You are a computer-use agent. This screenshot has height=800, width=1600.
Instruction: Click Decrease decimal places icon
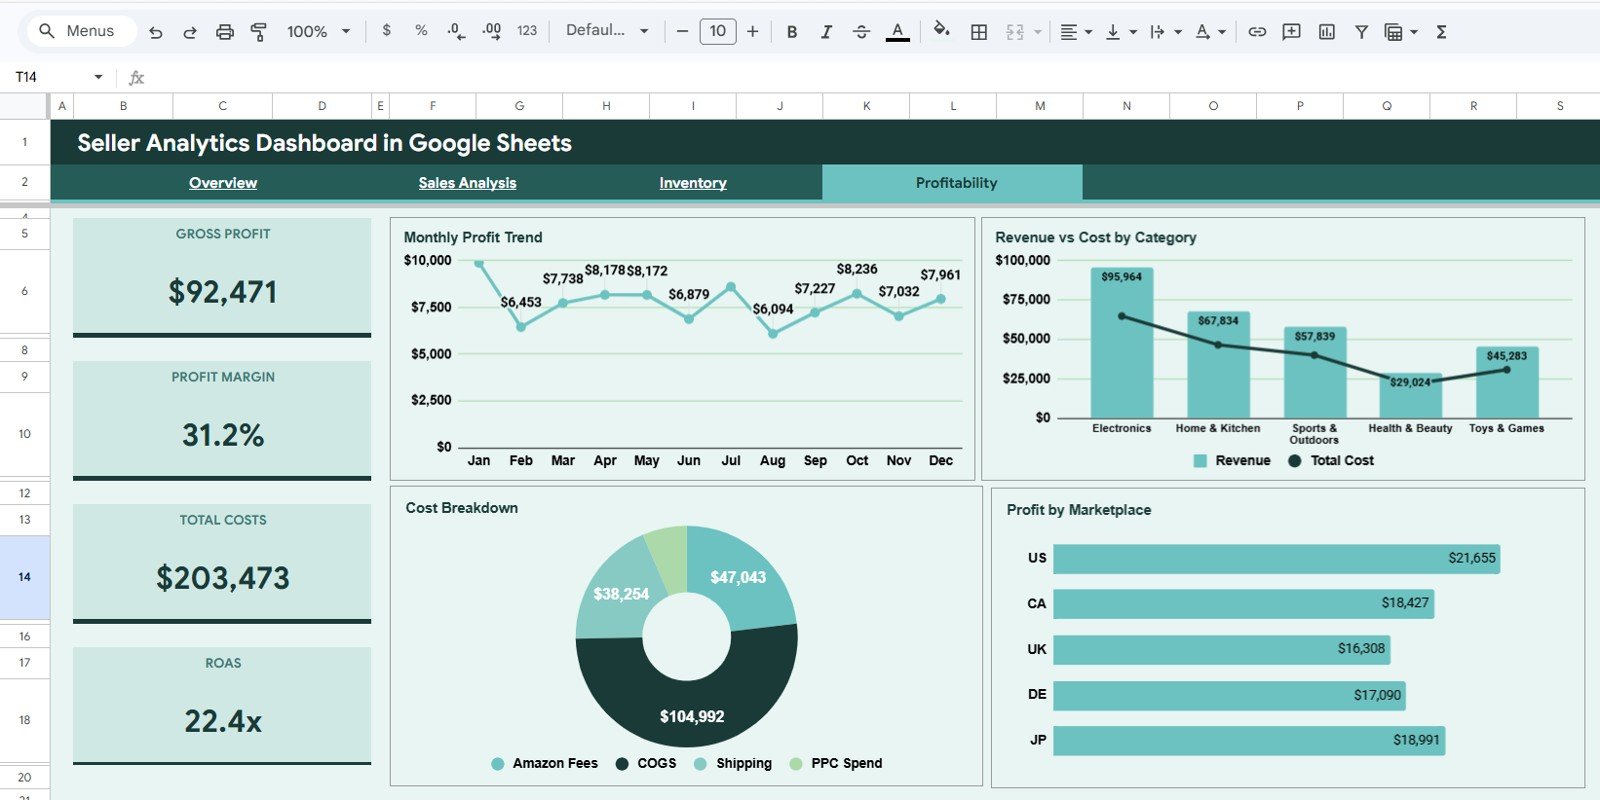(456, 31)
